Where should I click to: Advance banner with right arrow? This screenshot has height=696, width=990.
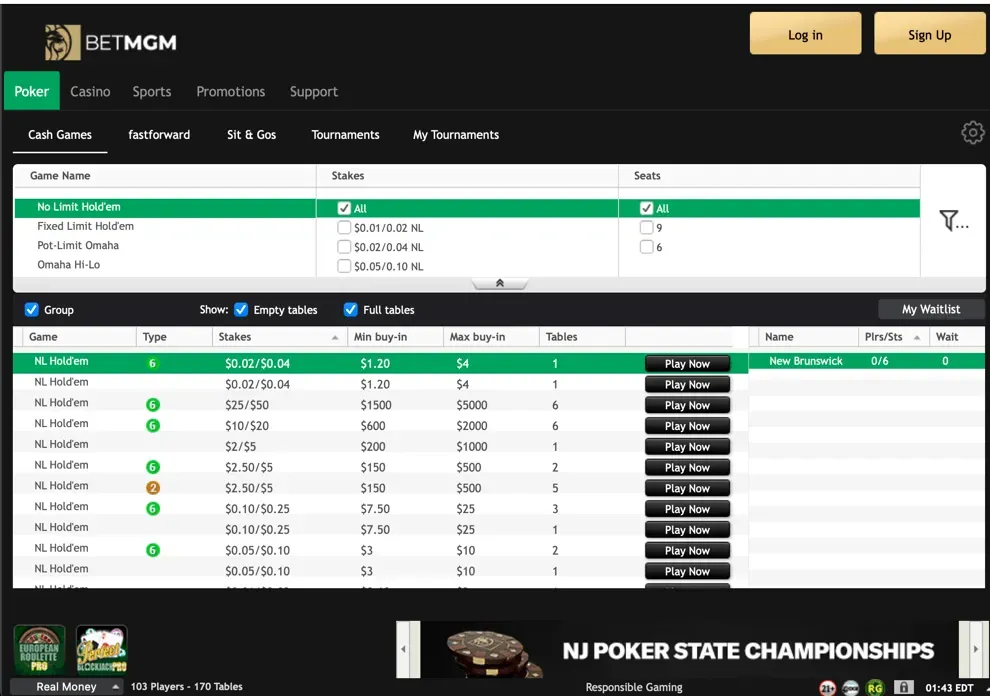pyautogui.click(x=974, y=649)
